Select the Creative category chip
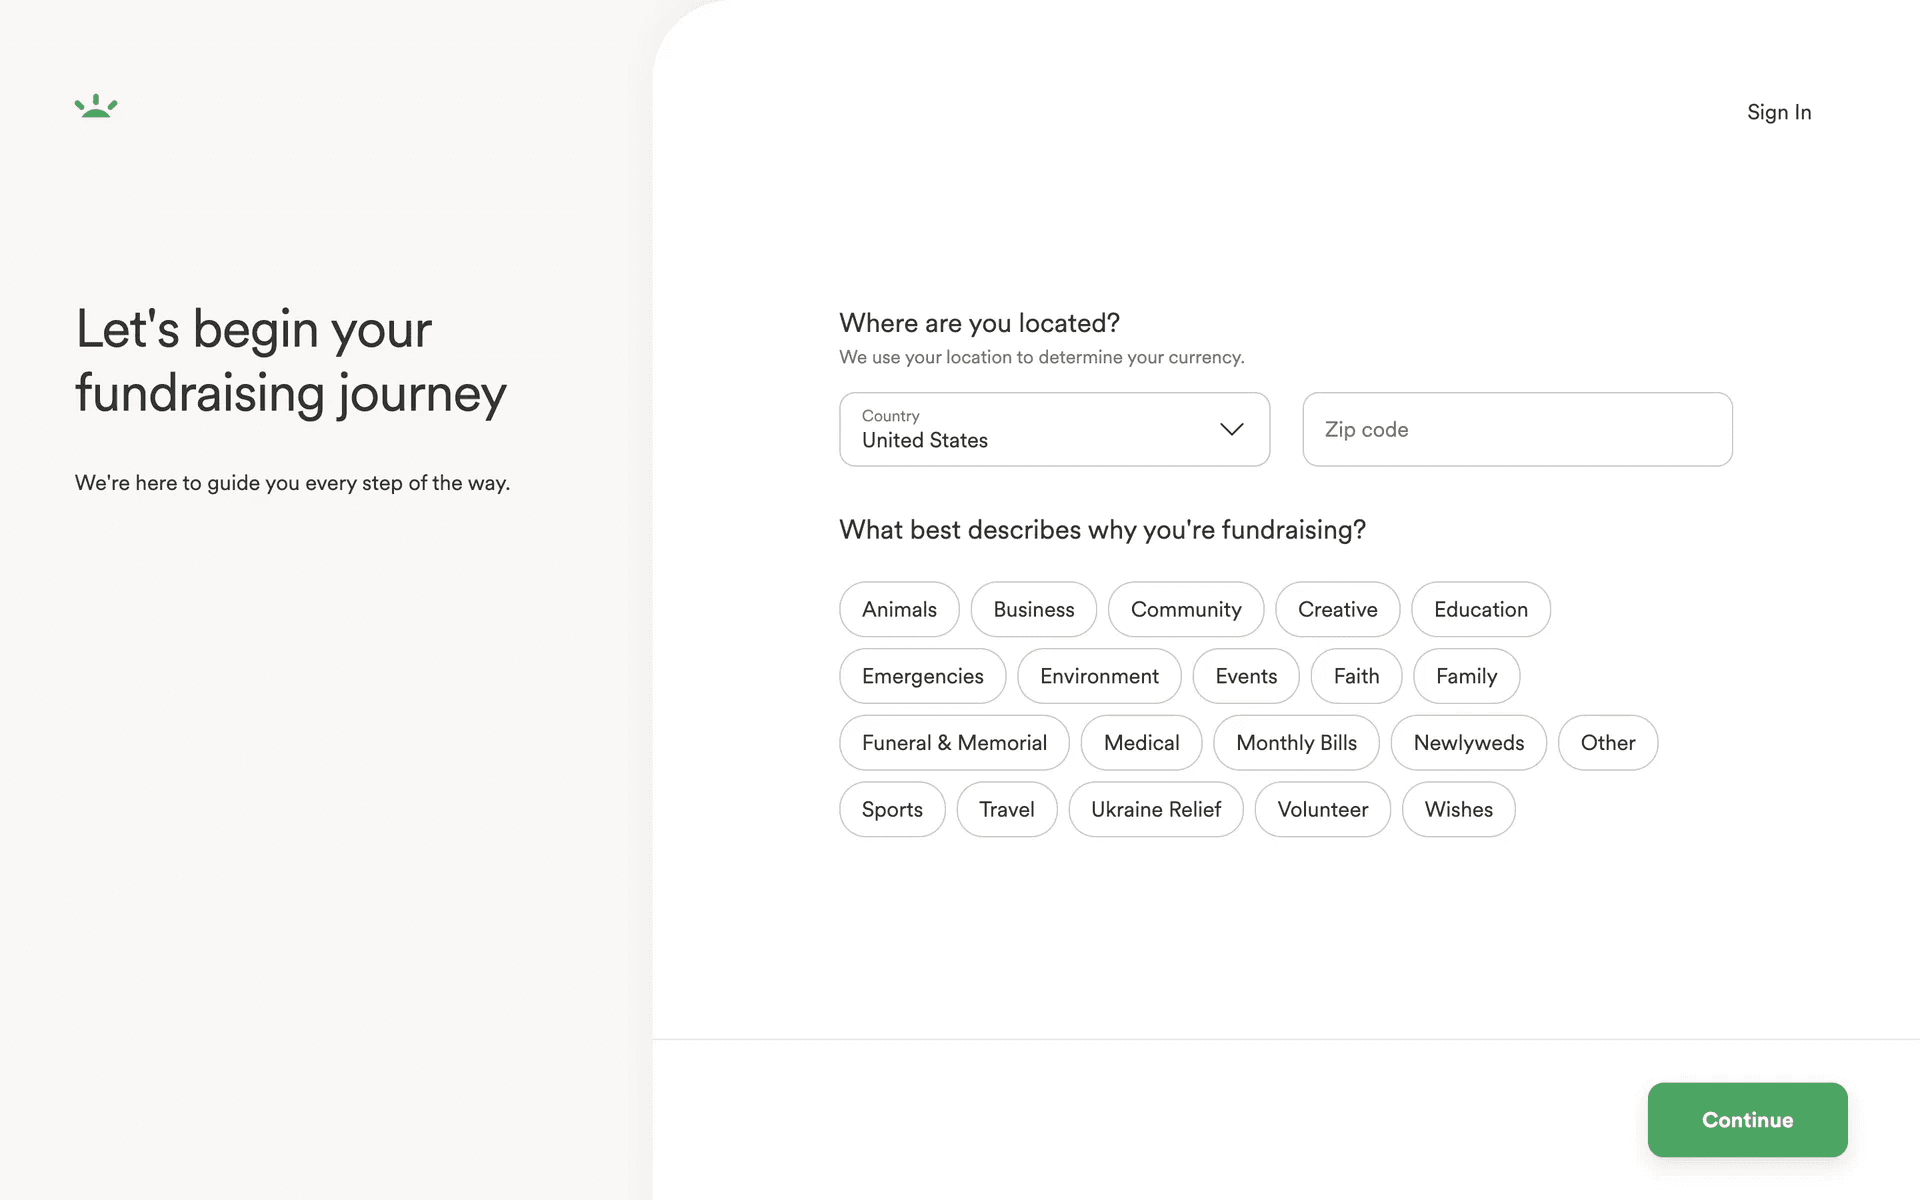The height and width of the screenshot is (1200, 1920). [x=1337, y=609]
